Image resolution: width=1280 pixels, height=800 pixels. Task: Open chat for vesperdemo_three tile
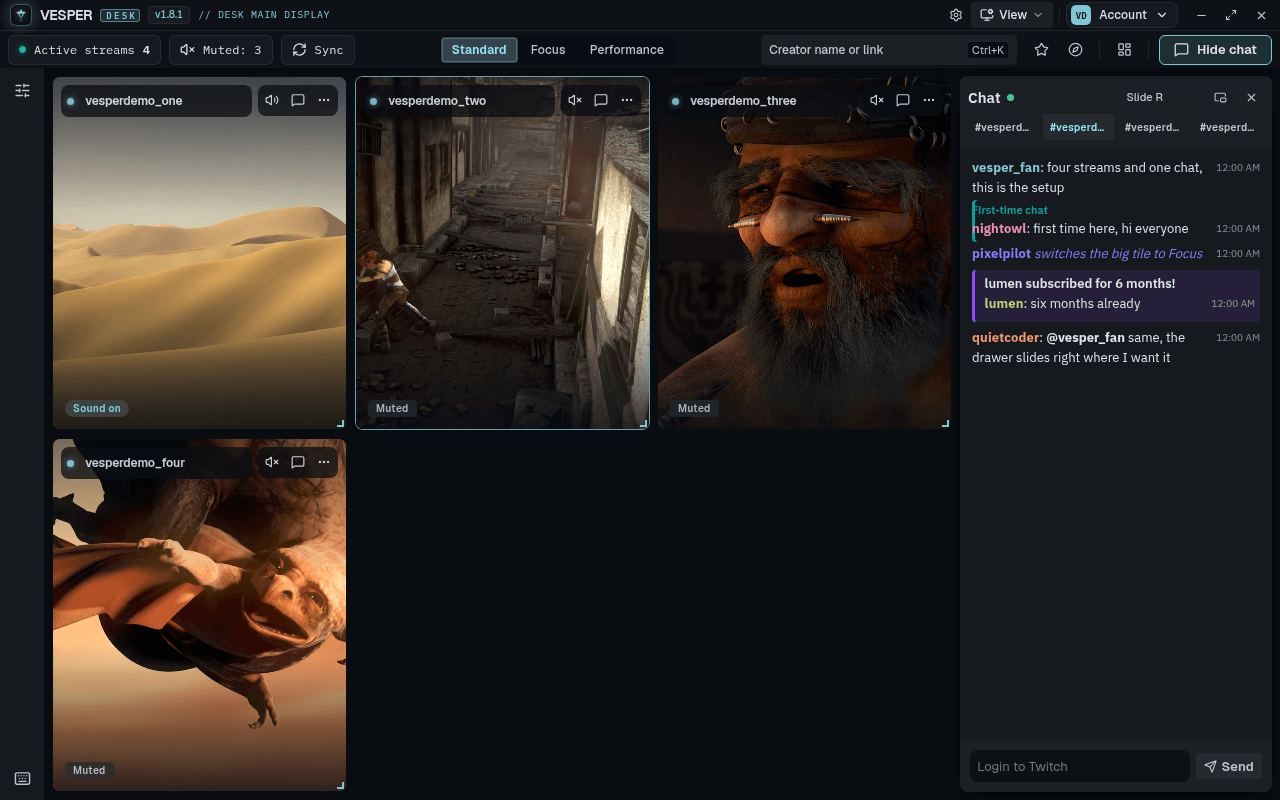[903, 100]
